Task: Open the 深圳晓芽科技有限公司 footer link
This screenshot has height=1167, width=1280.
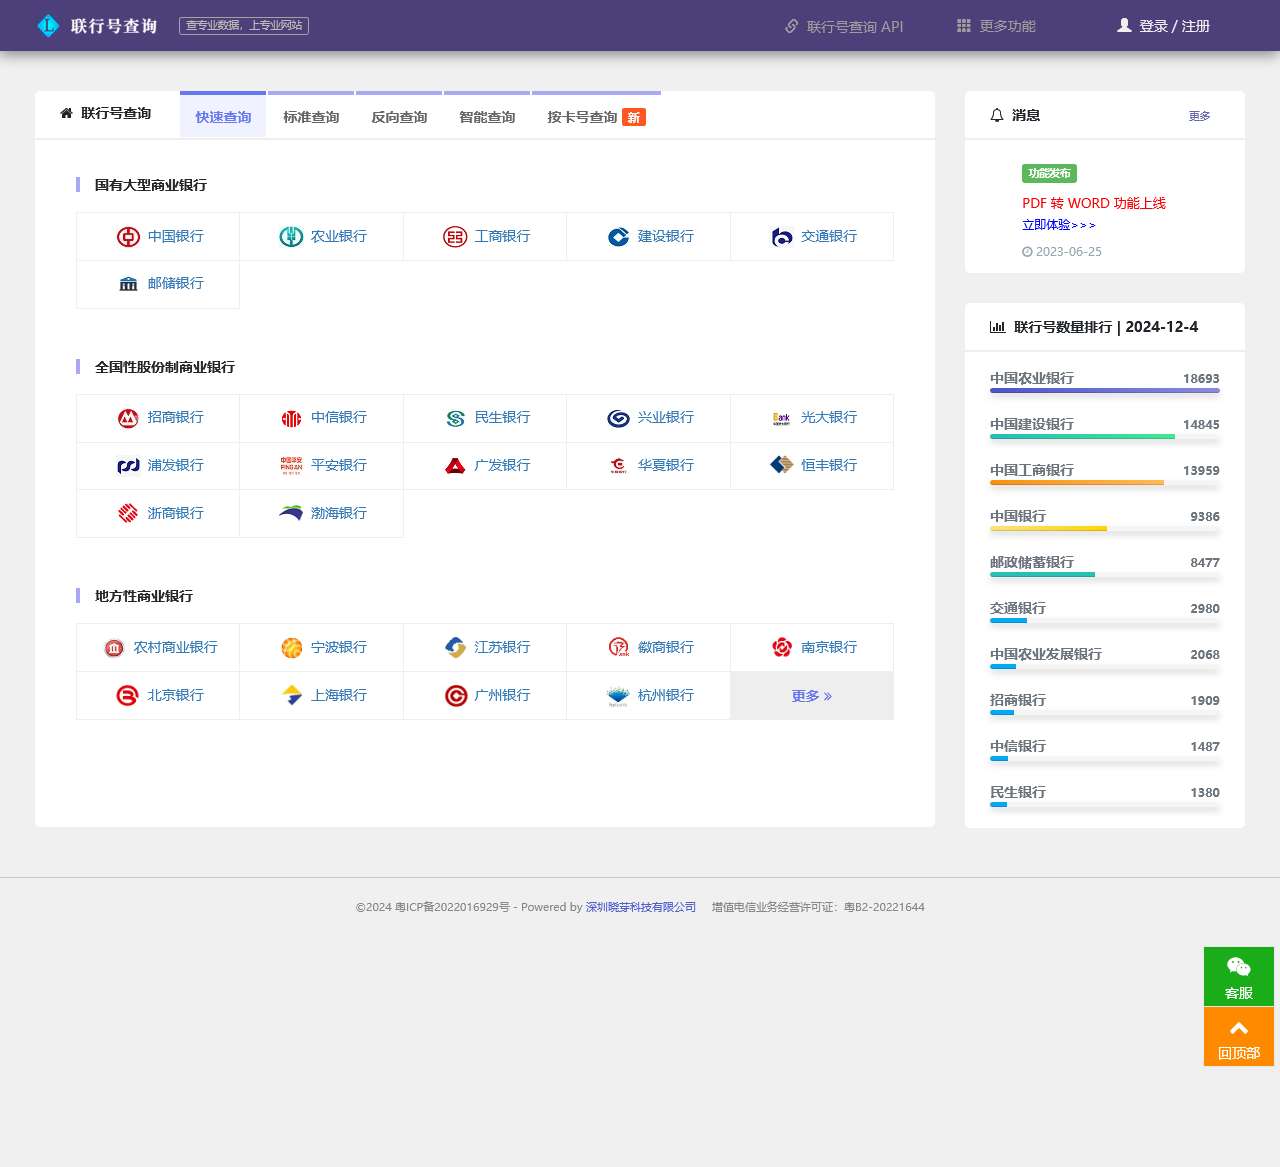Action: [x=640, y=907]
